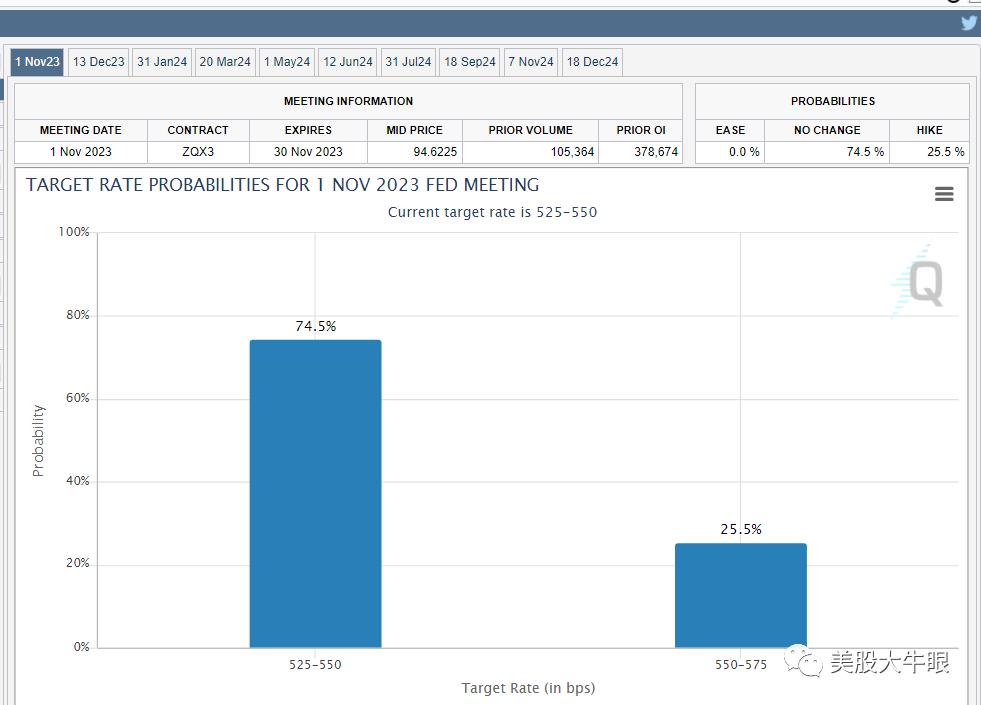The width and height of the screenshot is (981, 705).
Task: Click the PRIOR VOLUME column header
Action: click(x=531, y=130)
